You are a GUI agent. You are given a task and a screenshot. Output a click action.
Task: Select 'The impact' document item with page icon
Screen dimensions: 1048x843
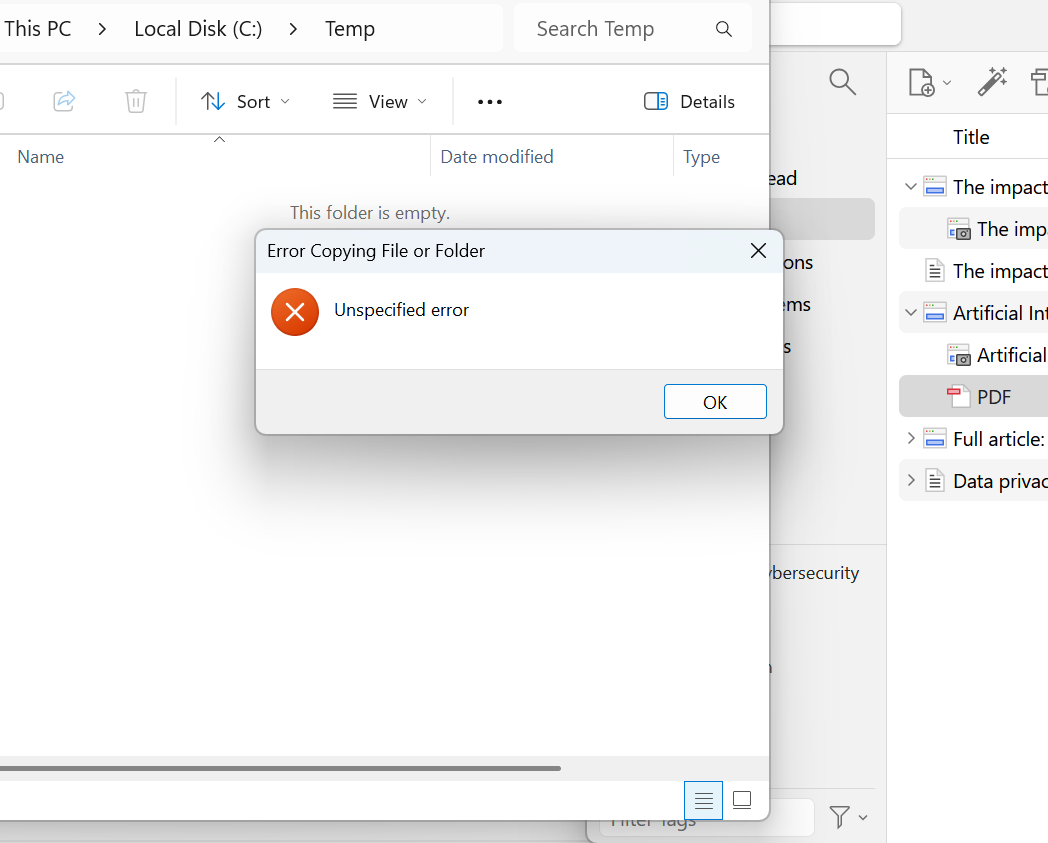(x=974, y=271)
